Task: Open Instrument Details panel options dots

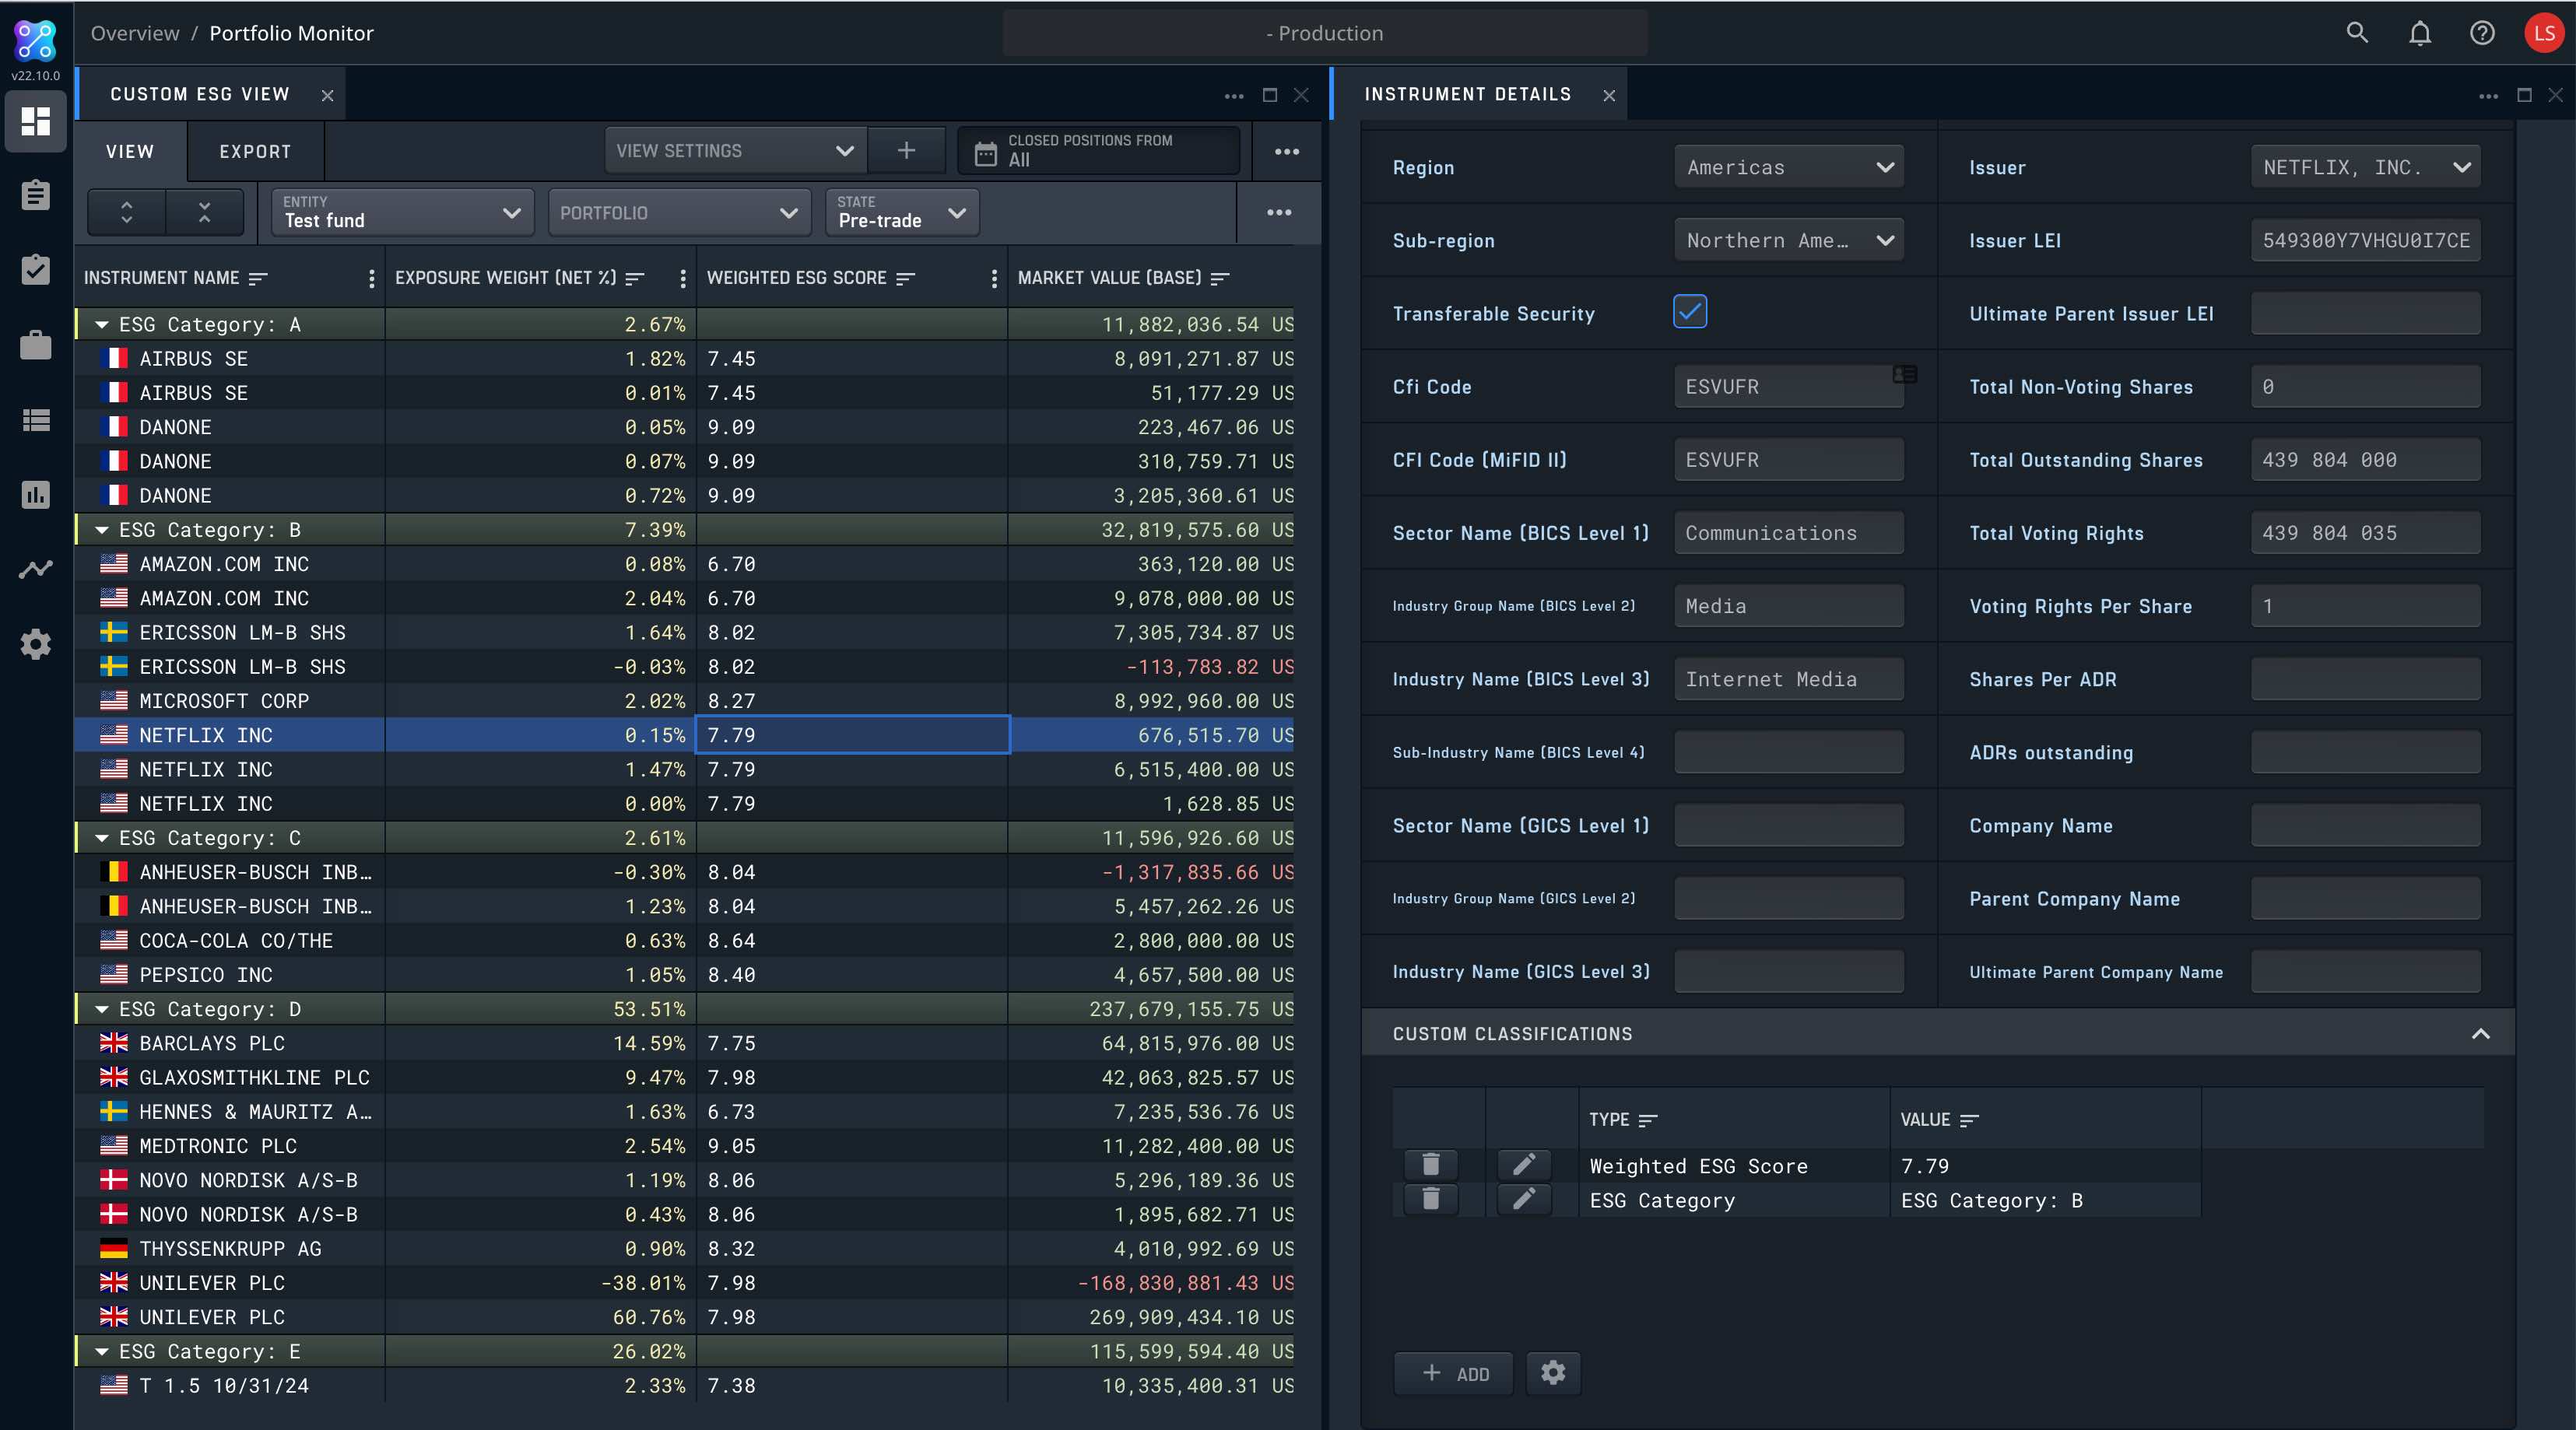Action: (2489, 96)
